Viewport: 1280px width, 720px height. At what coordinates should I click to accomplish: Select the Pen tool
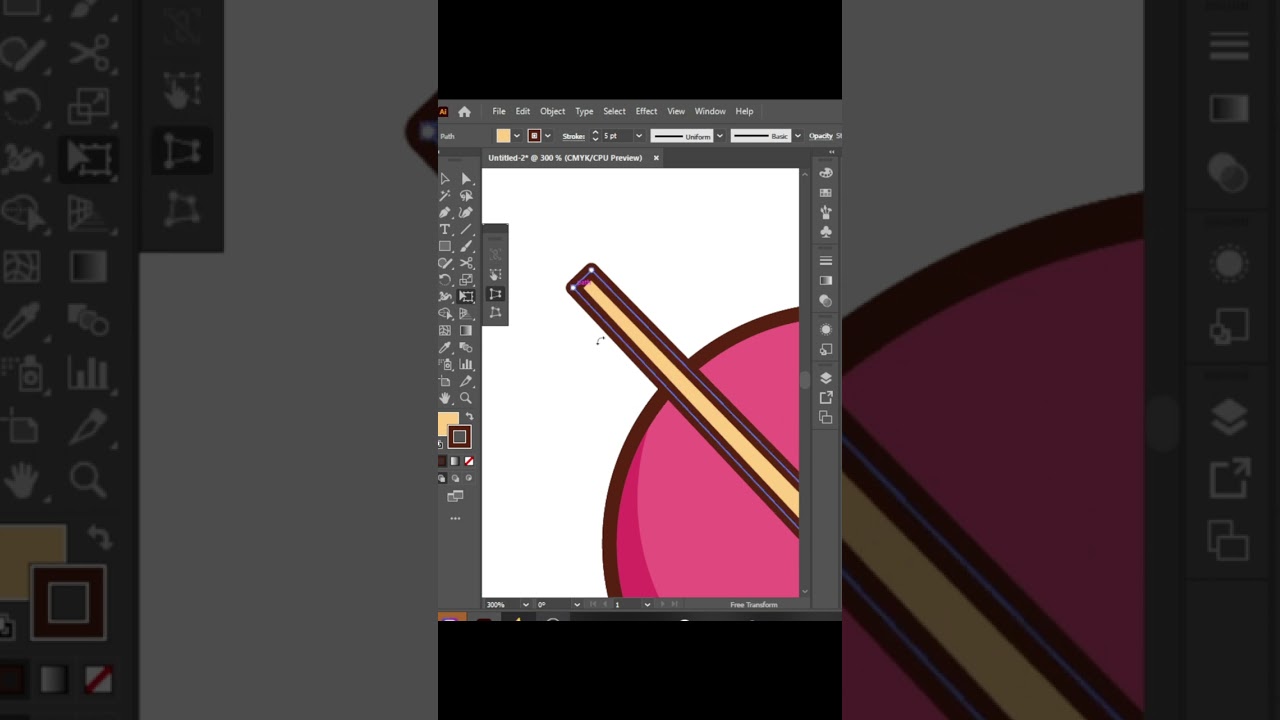tap(445, 212)
